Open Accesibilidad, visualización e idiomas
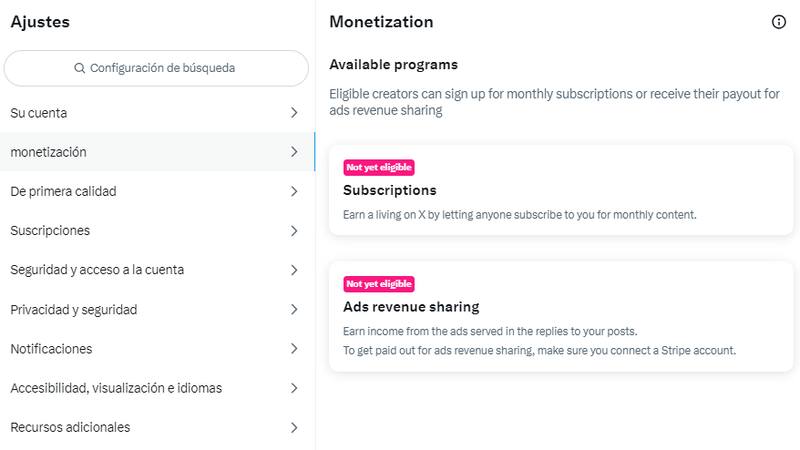Viewport: 800px width, 450px height. tap(116, 388)
